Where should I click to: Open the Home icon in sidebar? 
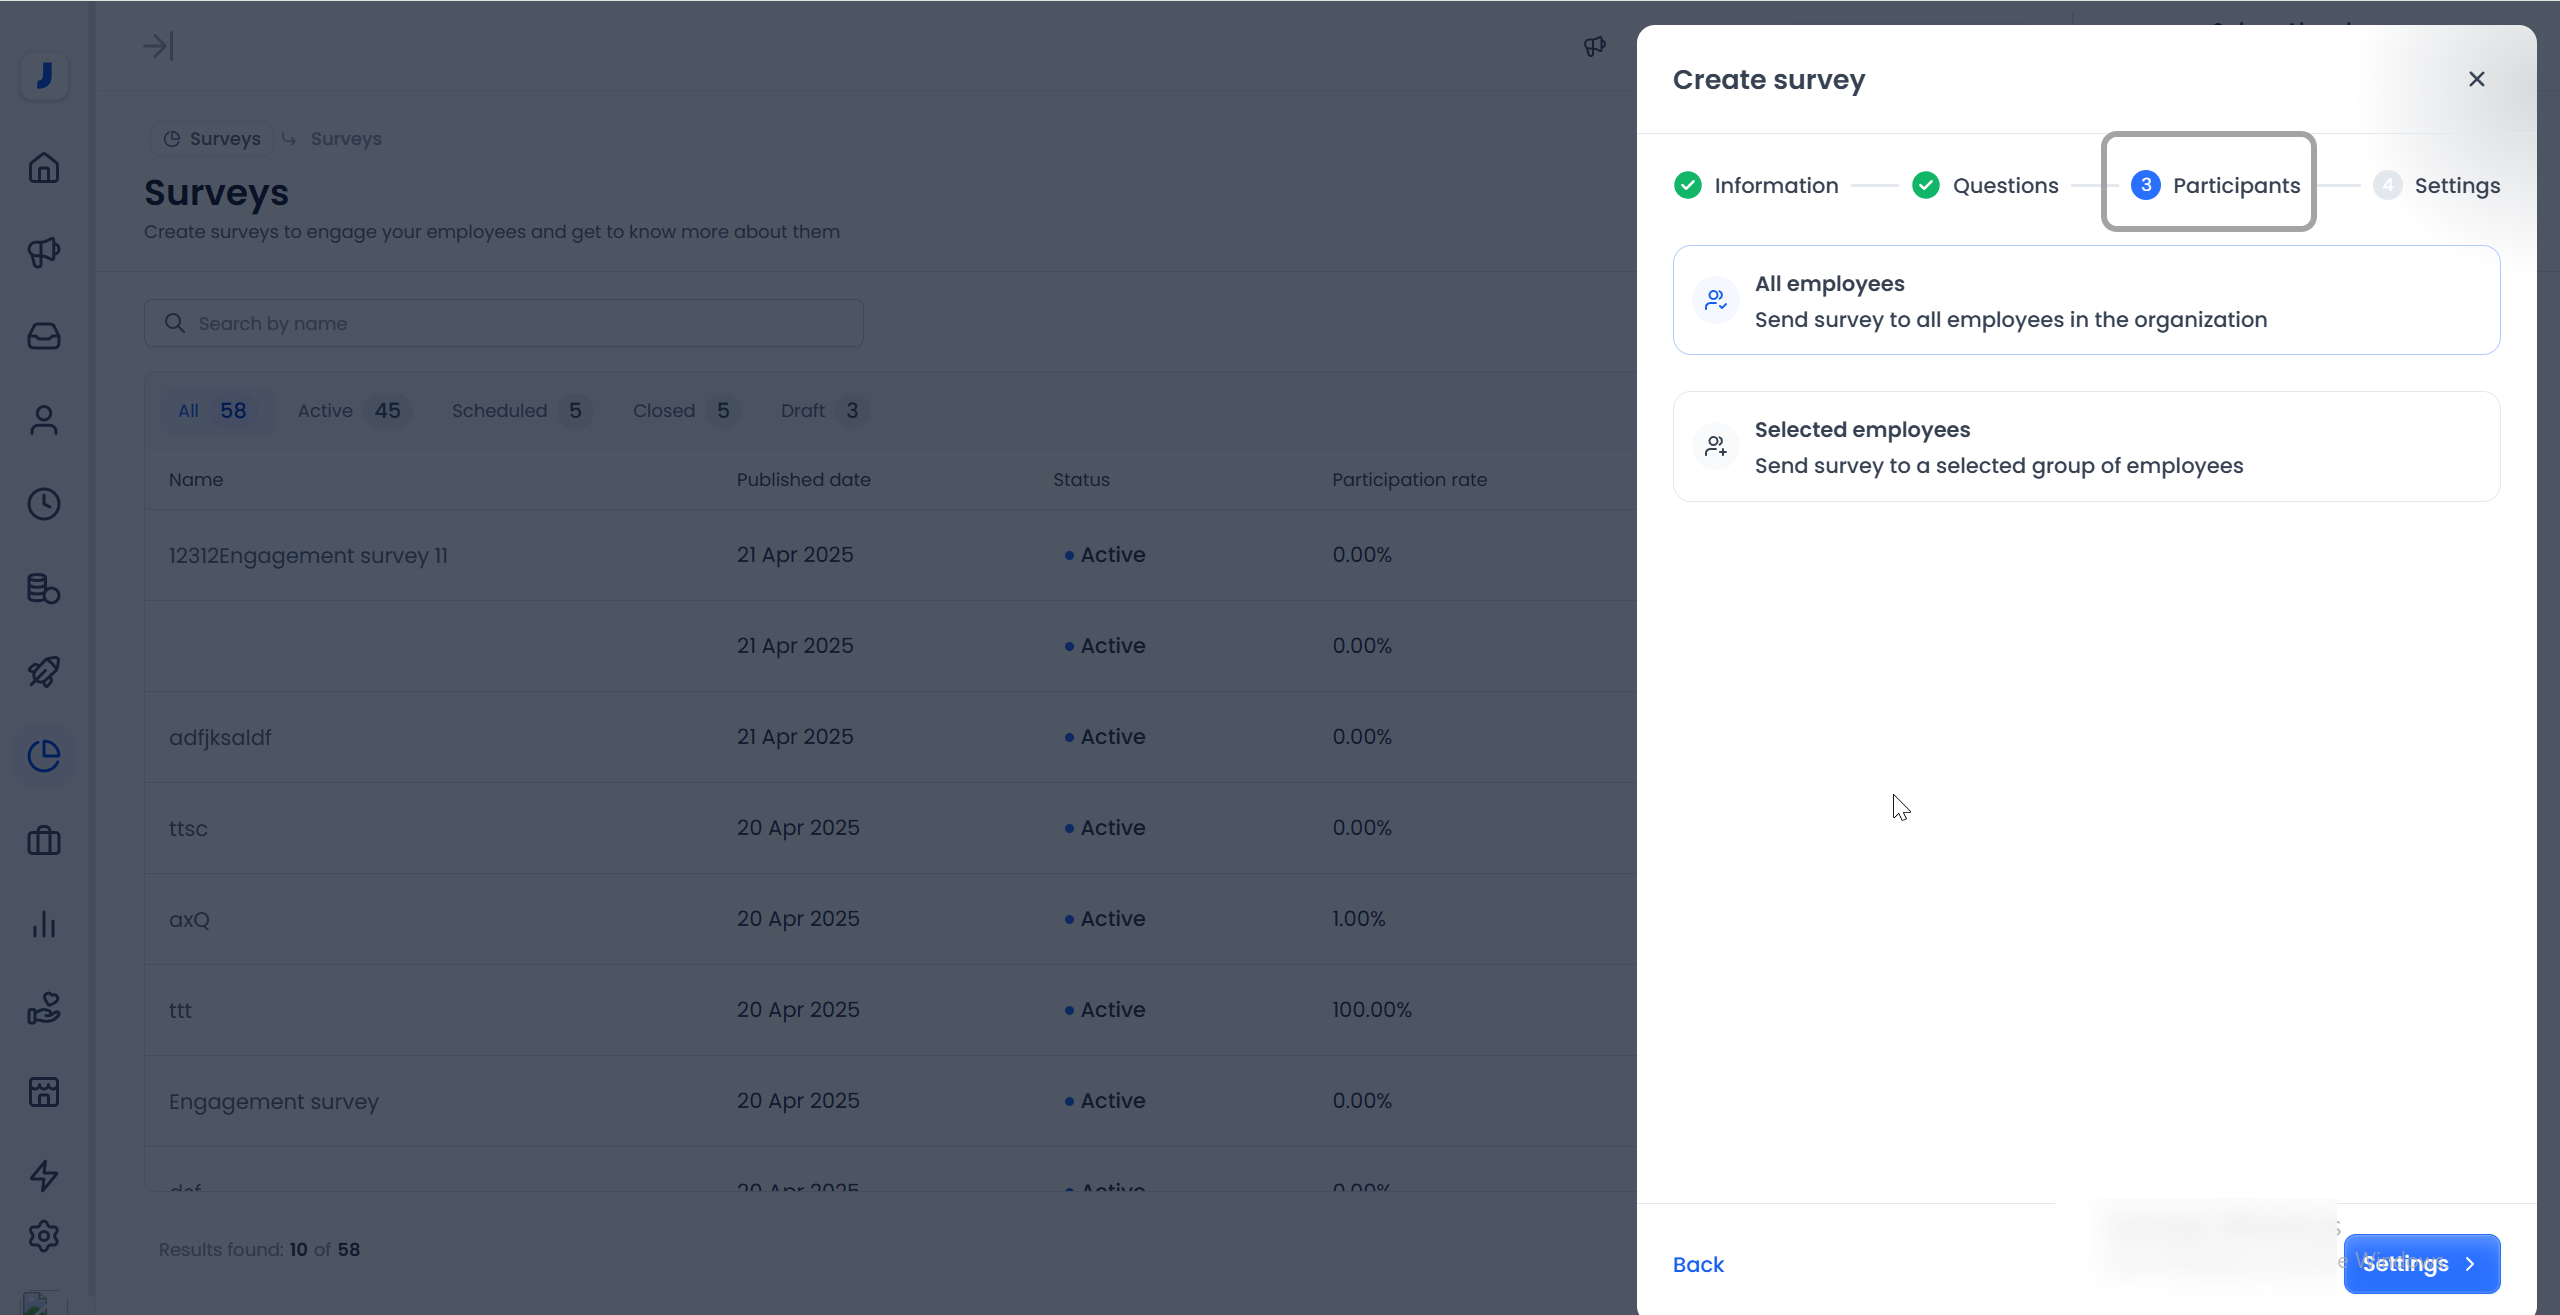tap(43, 168)
